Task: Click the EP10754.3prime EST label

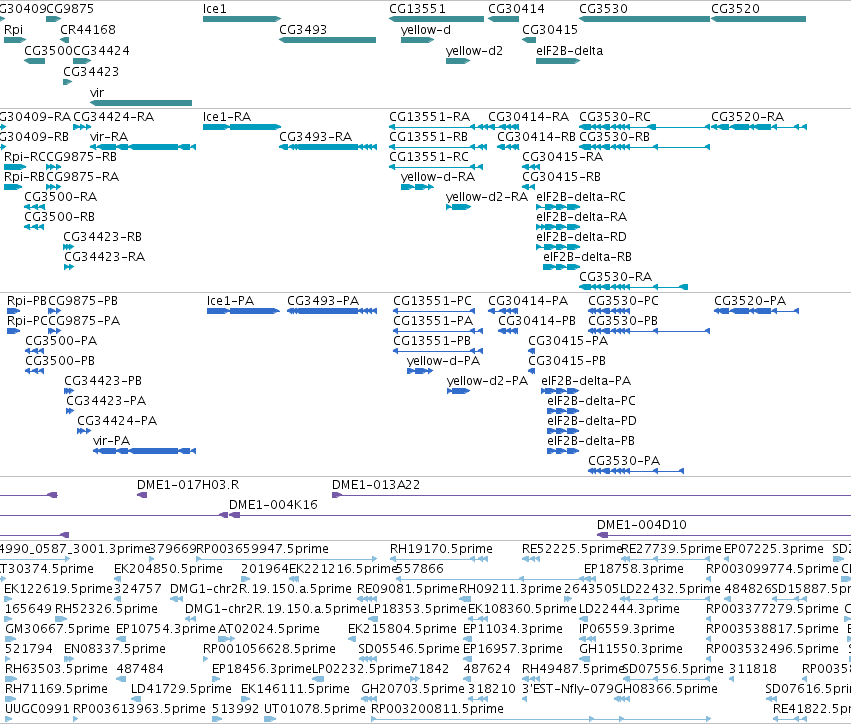Action: coord(166,629)
